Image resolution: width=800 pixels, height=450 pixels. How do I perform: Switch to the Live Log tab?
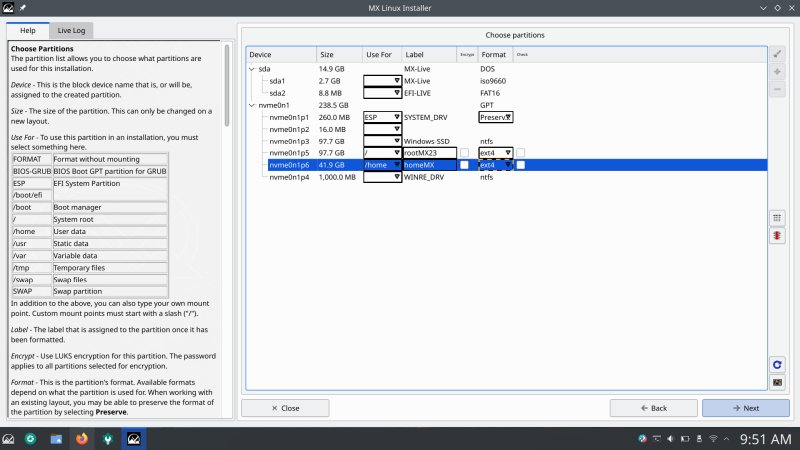tap(71, 31)
